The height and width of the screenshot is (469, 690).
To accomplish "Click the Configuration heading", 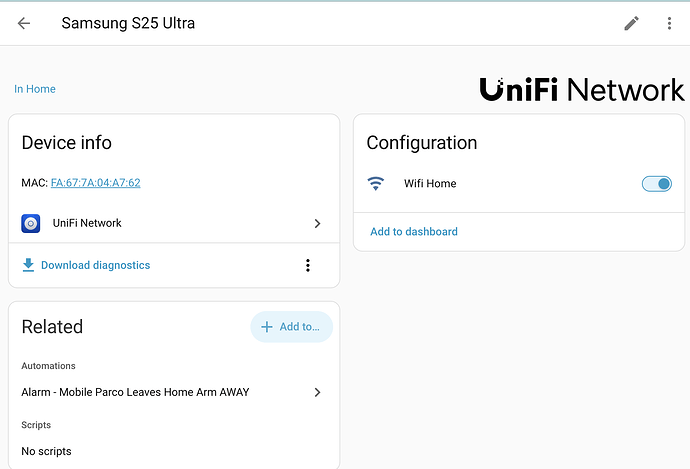I will pos(422,143).
